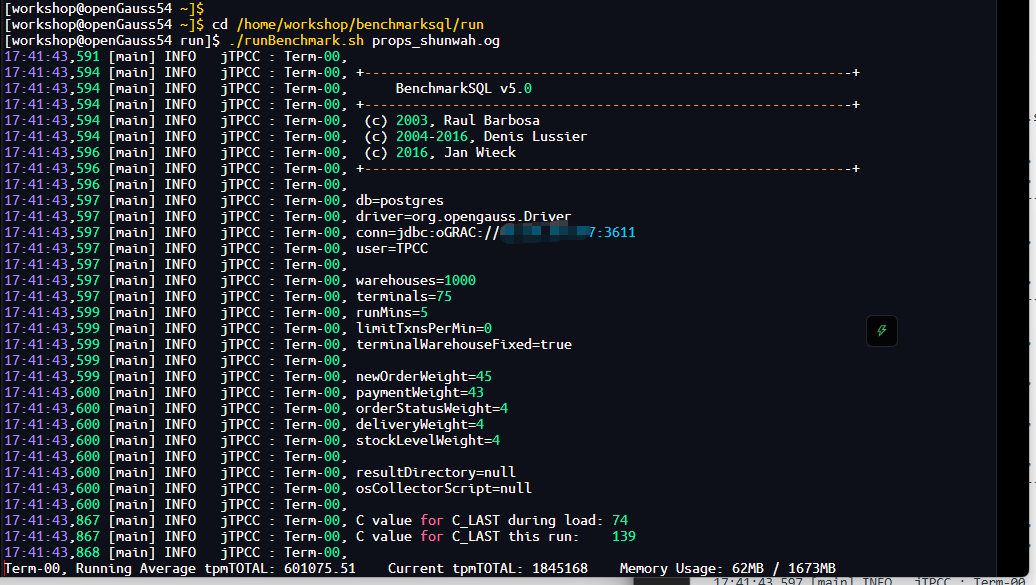Click terminalWarehouseFixed=true text

click(464, 344)
